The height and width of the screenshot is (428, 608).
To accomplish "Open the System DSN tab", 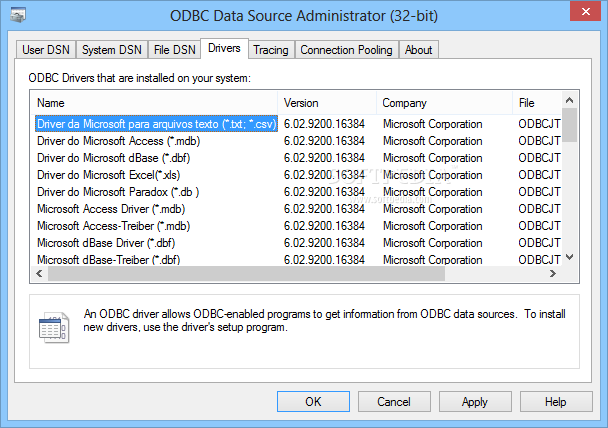I will pyautogui.click(x=112, y=50).
